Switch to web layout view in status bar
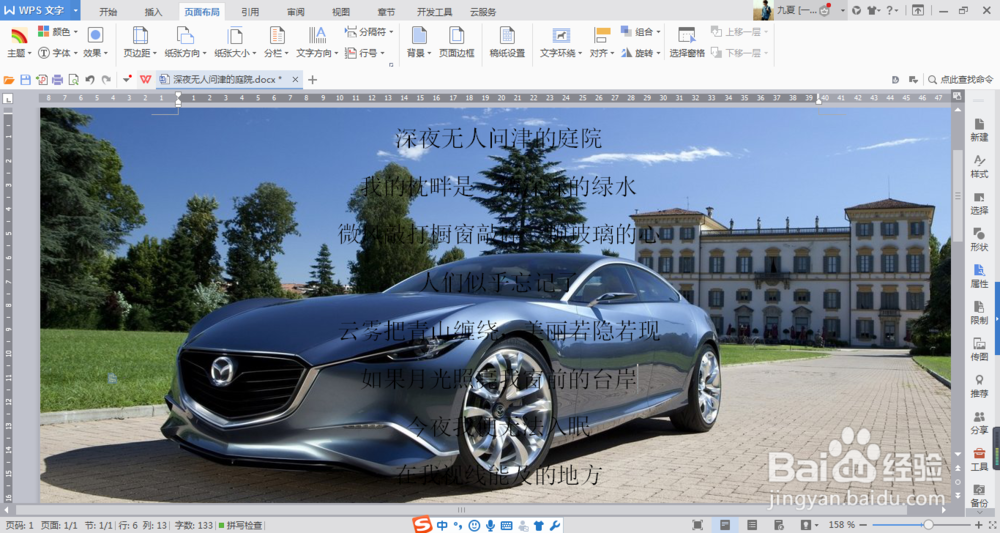 (779, 525)
